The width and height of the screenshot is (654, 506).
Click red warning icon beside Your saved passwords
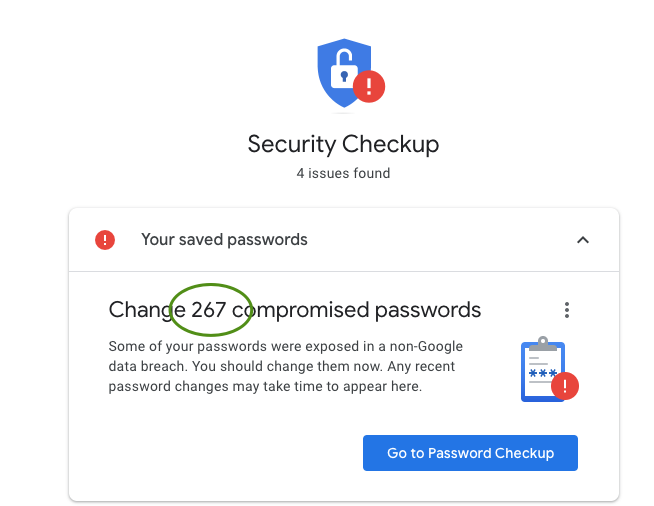pyautogui.click(x=105, y=240)
